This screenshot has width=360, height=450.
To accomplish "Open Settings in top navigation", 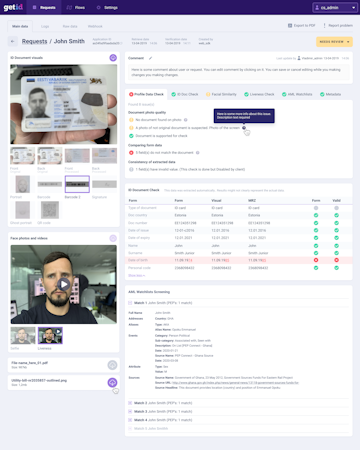I will pos(107,7).
